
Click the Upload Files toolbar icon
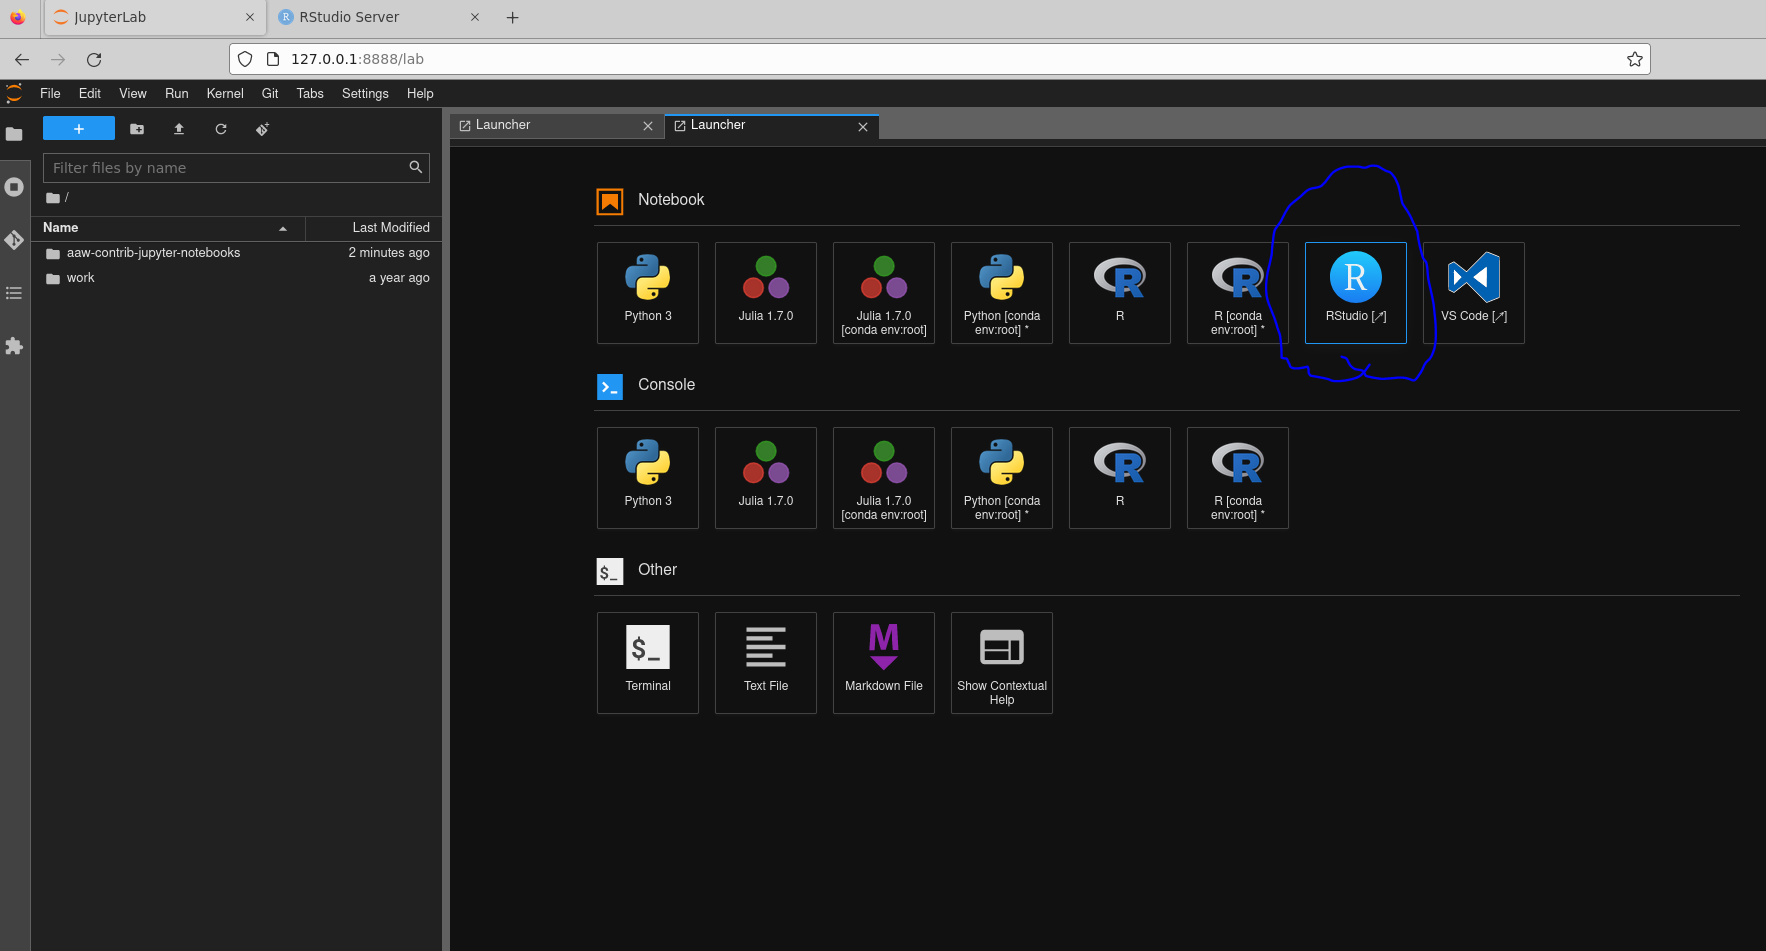point(179,129)
